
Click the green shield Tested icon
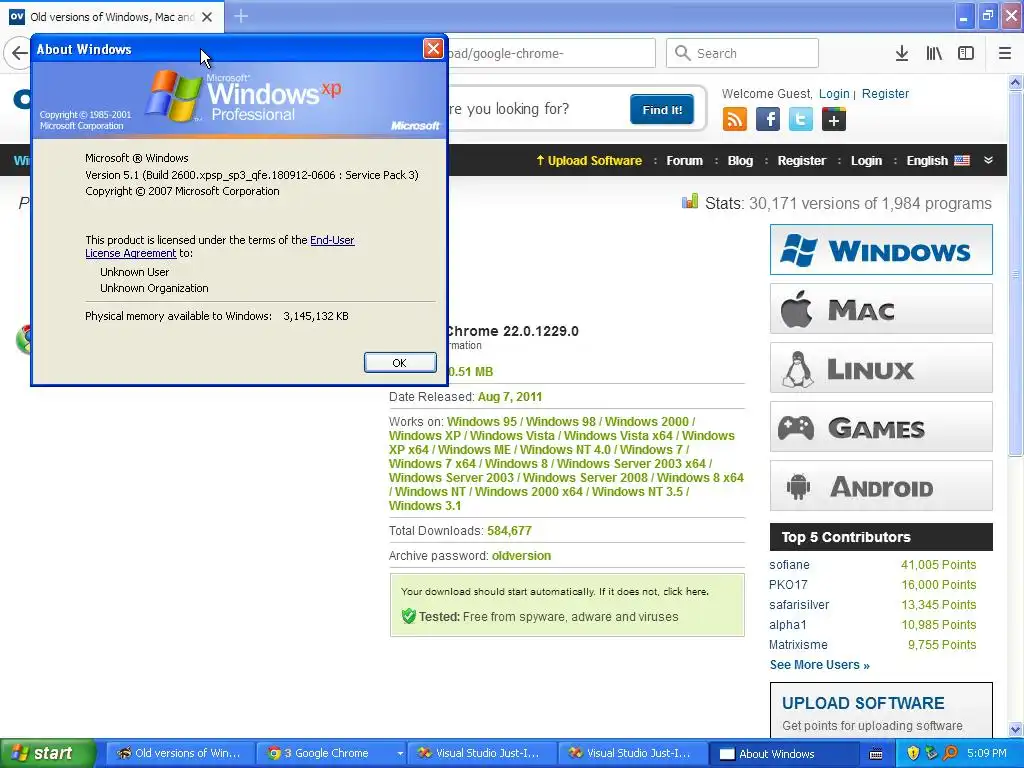pos(409,616)
